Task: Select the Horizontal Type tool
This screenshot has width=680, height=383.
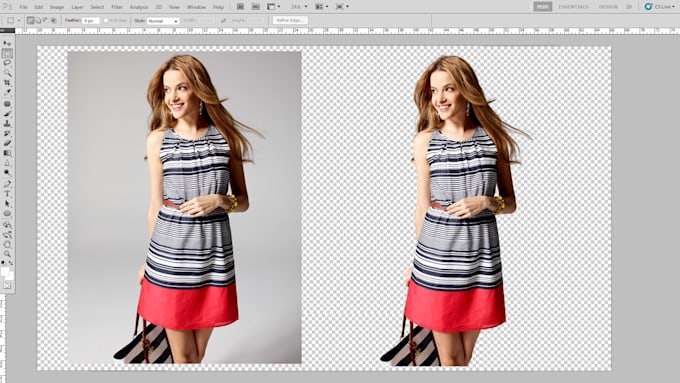Action: 7,194
